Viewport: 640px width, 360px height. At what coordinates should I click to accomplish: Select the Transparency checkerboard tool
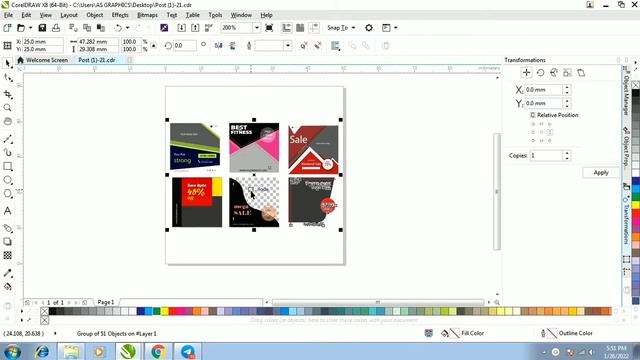7,256
